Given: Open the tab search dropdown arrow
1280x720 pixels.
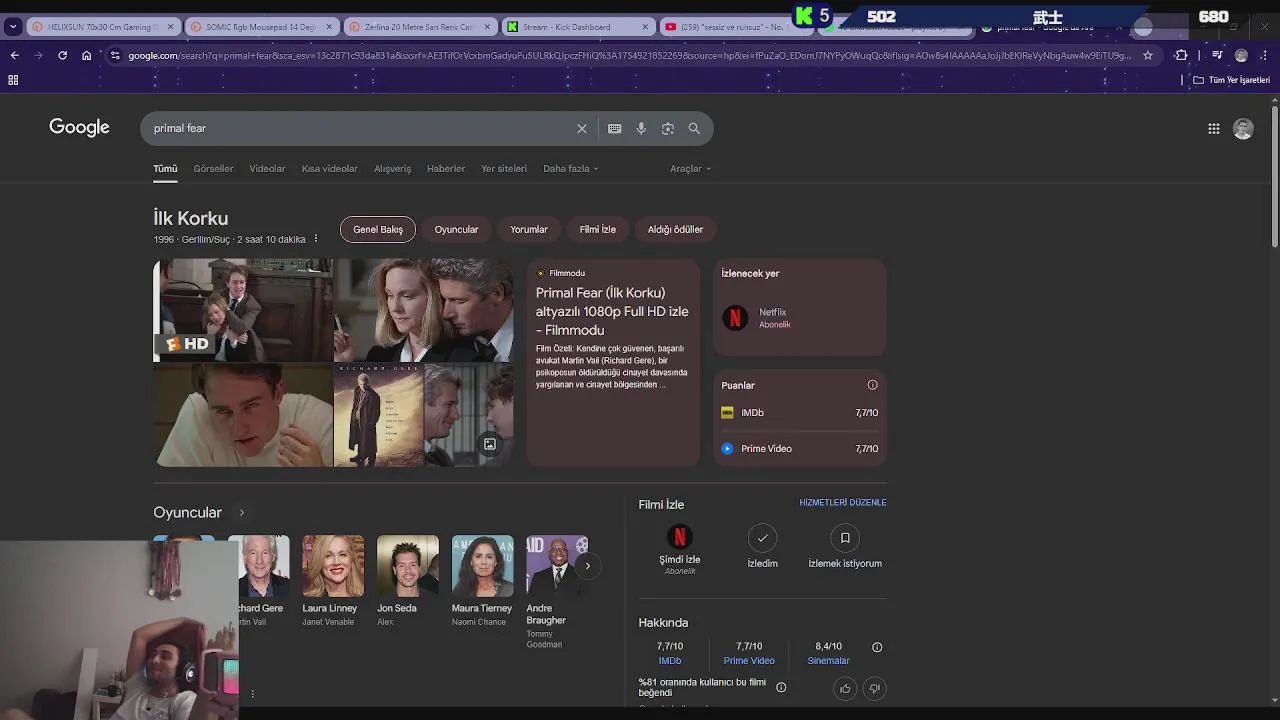Looking at the screenshot, I should 12,27.
